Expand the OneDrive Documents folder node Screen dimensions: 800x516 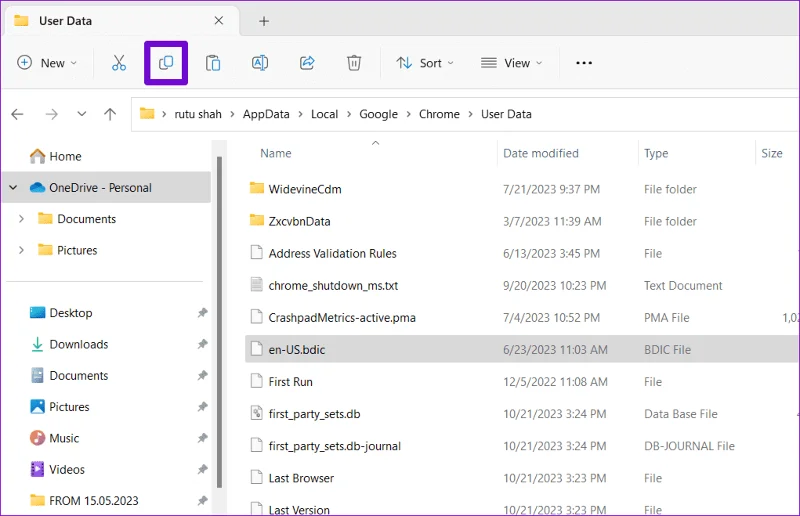pos(21,219)
